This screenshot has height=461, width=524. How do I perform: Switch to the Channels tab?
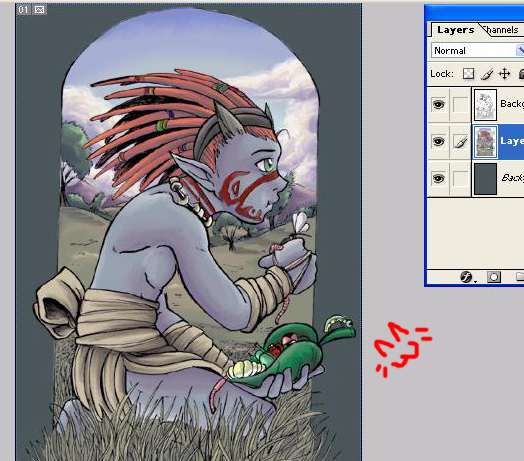coord(502,30)
